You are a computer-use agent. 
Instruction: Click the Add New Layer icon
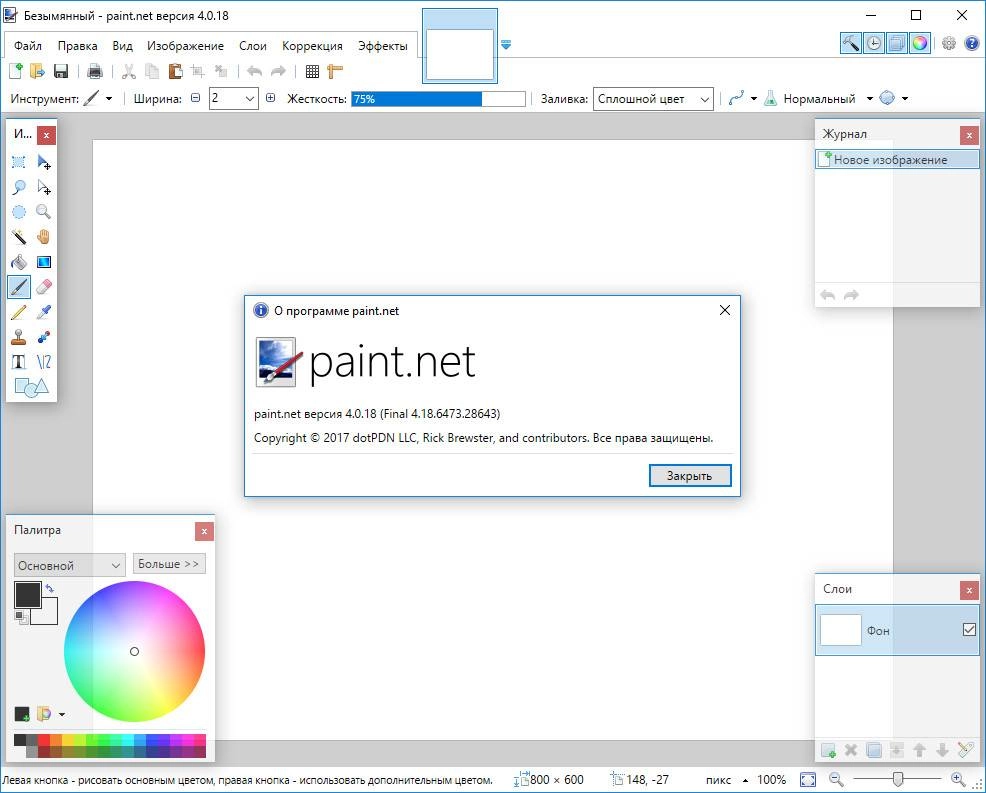tap(828, 750)
